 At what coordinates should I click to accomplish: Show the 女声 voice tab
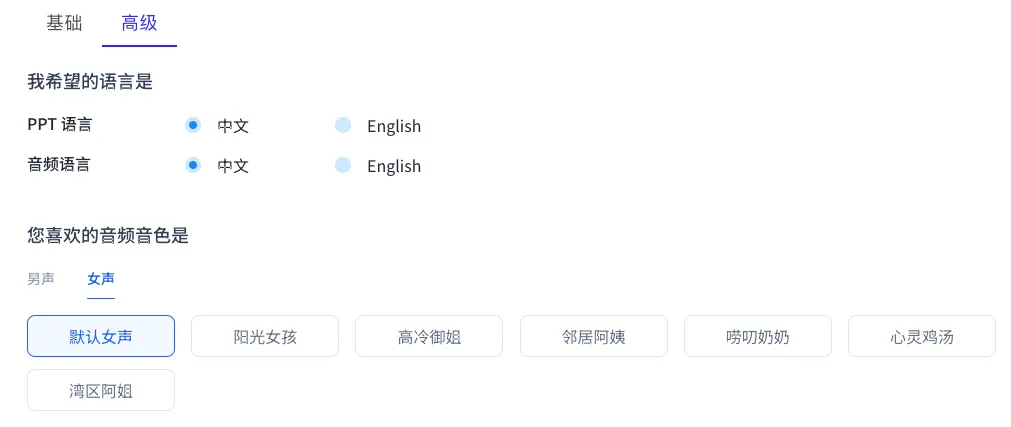[101, 279]
